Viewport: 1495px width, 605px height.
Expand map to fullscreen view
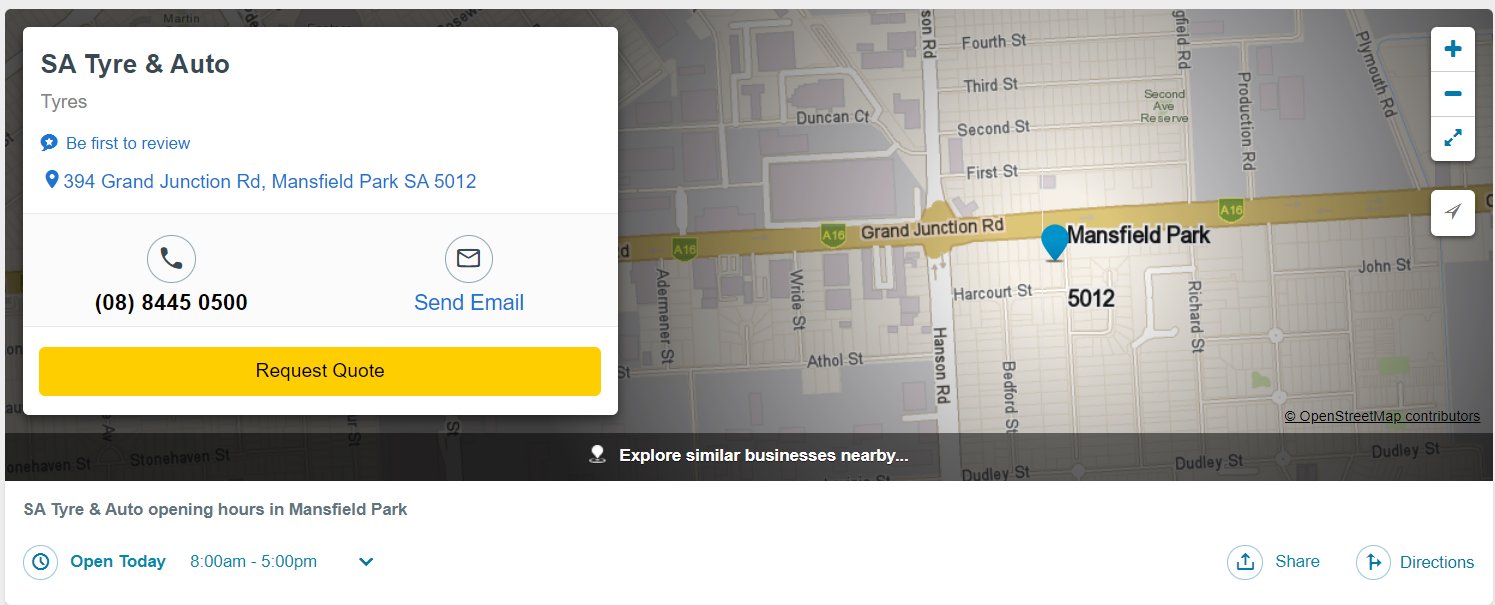coord(1453,139)
